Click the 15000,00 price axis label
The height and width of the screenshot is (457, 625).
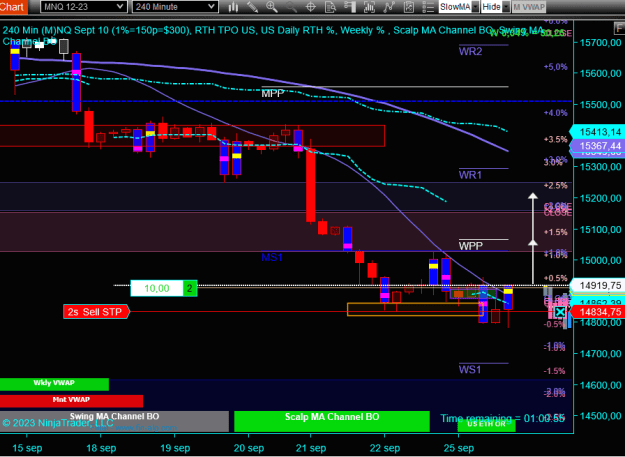coord(601,260)
